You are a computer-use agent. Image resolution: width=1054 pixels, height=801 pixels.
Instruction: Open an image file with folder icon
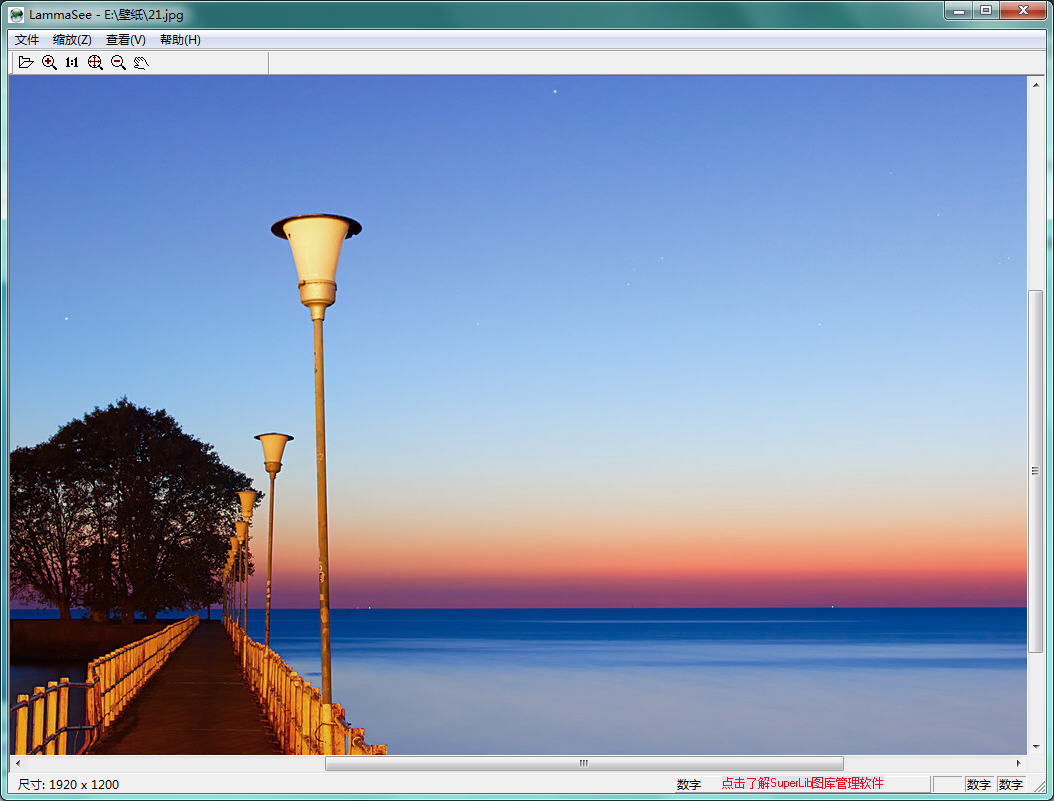point(26,62)
